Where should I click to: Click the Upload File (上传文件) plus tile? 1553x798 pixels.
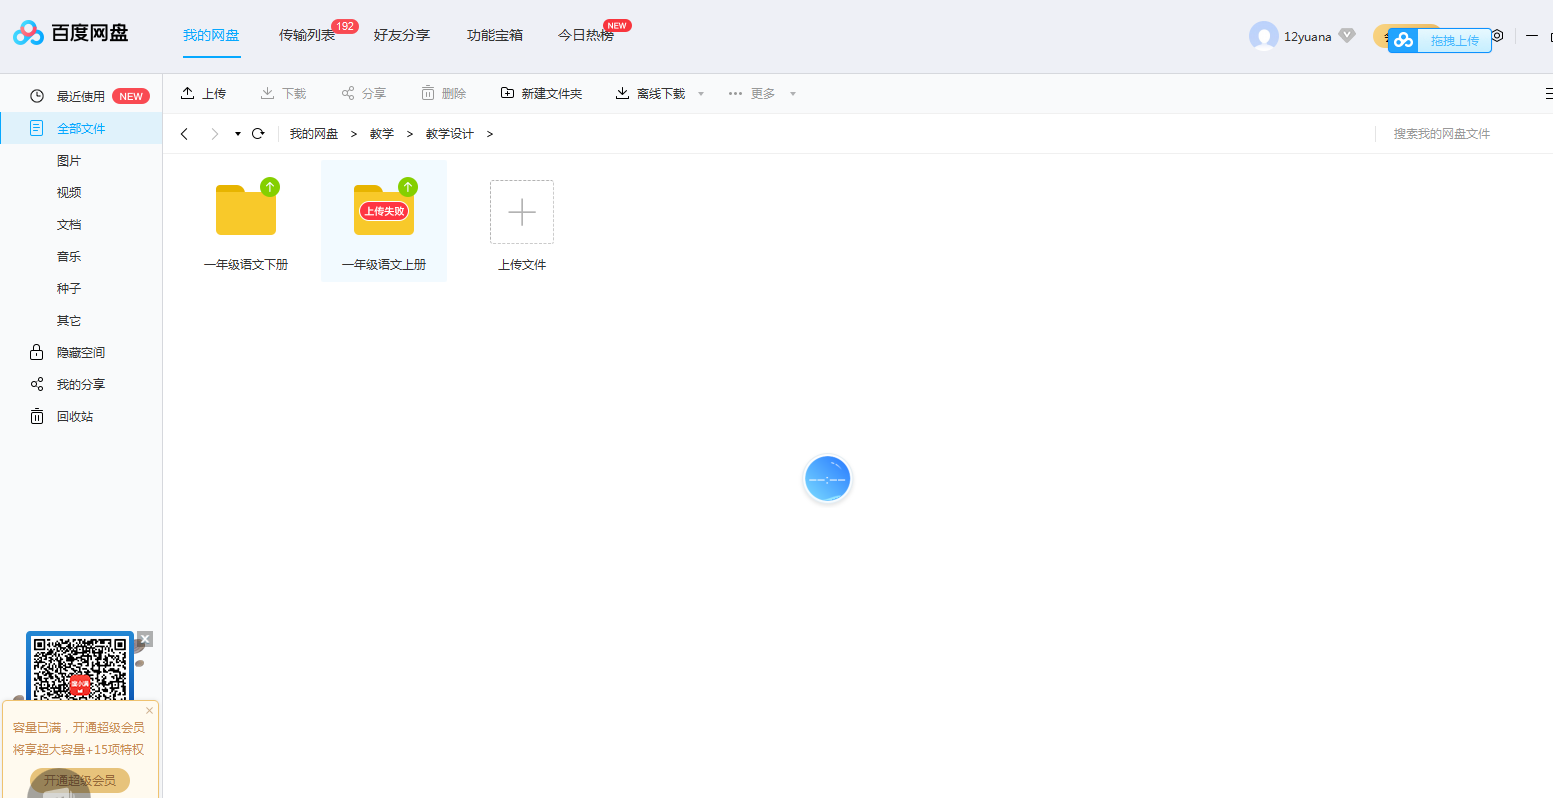pos(521,212)
